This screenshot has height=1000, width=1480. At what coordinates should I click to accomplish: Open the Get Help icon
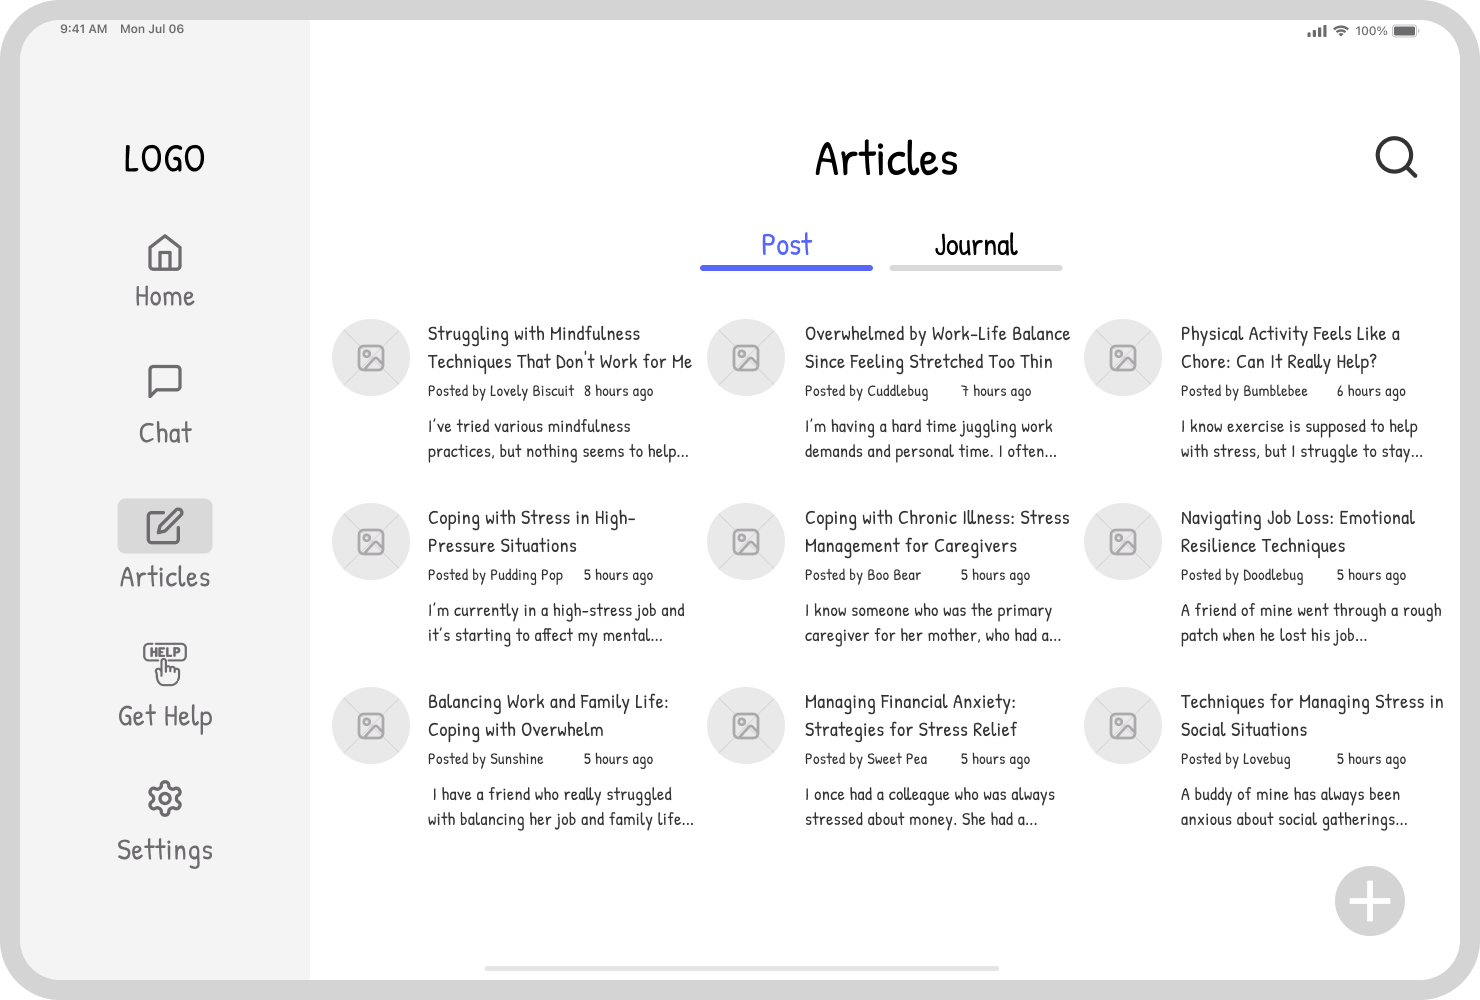(164, 662)
